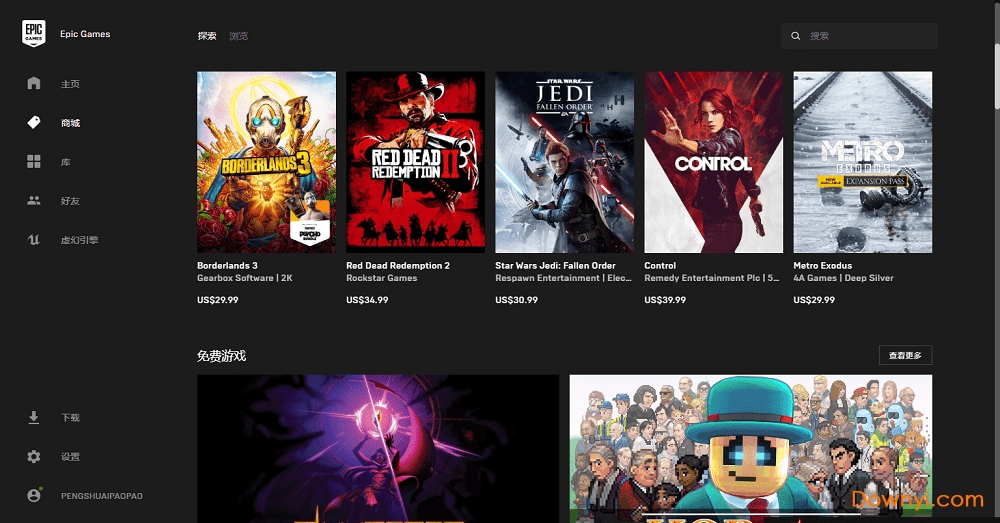The image size is (1000, 523).
Task: Open the friends icon (好友)
Action: click(x=34, y=200)
